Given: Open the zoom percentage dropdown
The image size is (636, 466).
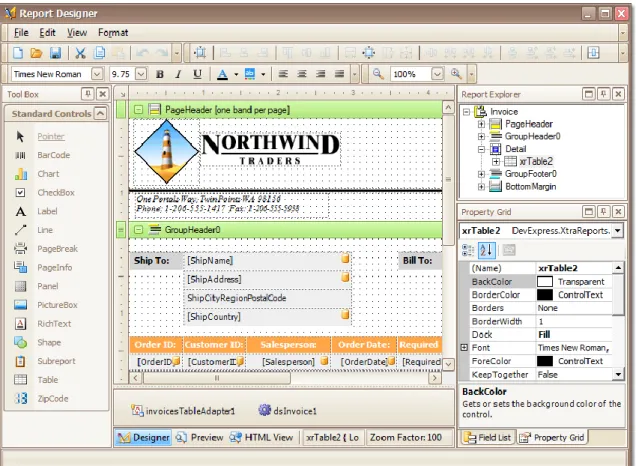Looking at the screenshot, I should tap(437, 74).
